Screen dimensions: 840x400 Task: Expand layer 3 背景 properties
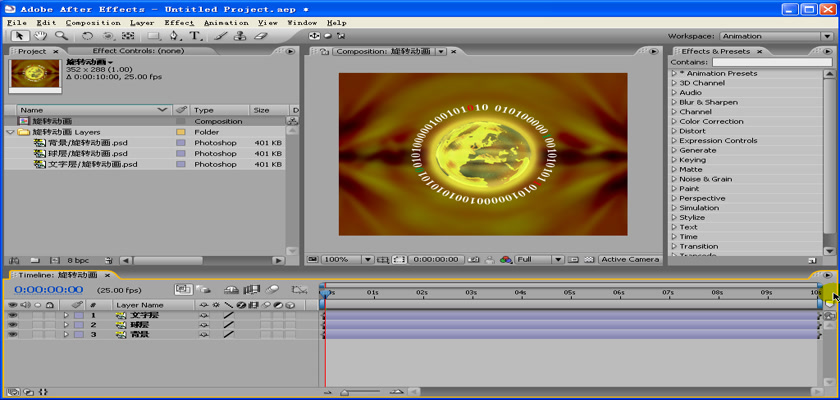tap(66, 335)
